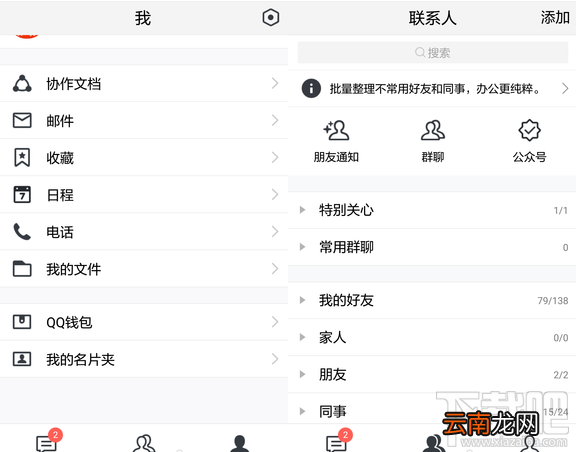Open the 邮件 row chevron
Viewport: 576px width, 452px height.
[x=275, y=121]
